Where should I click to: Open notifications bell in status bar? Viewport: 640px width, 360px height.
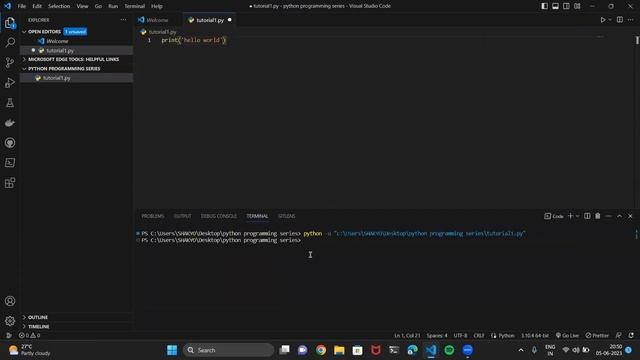click(631, 335)
